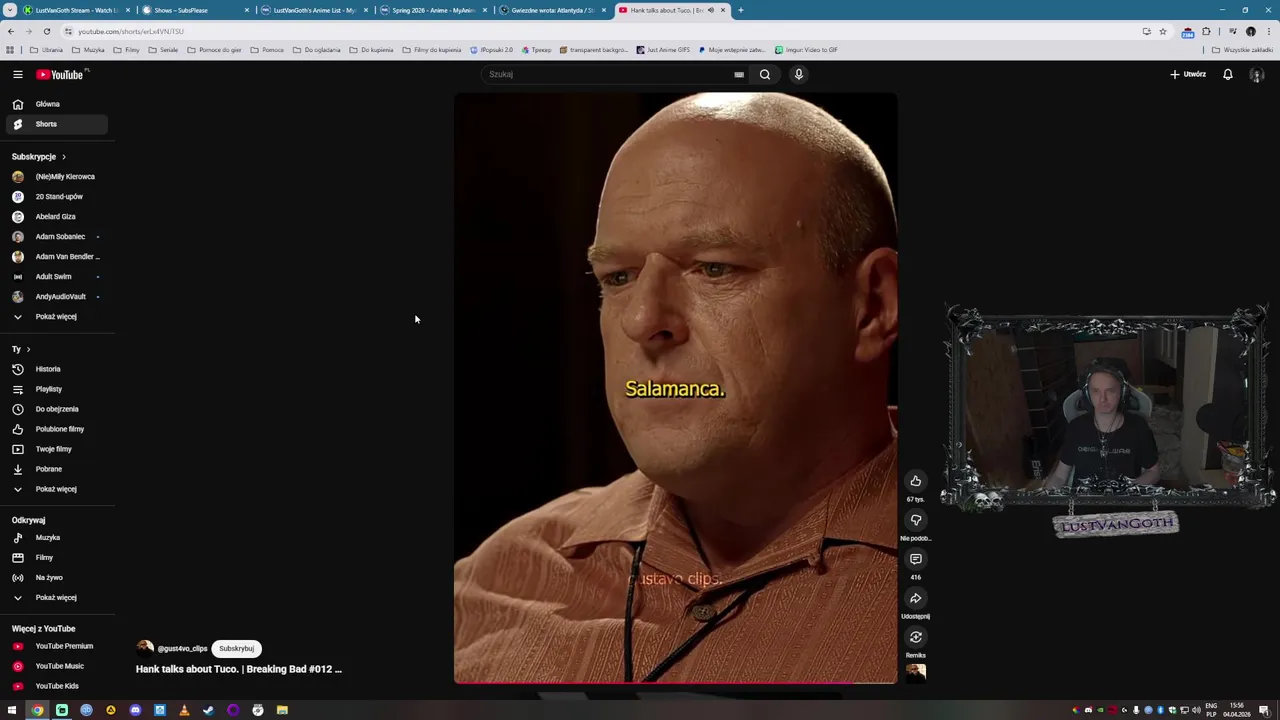Viewport: 1280px width, 720px height.
Task: Open the Adult Swim subscription
Action: (x=57, y=277)
